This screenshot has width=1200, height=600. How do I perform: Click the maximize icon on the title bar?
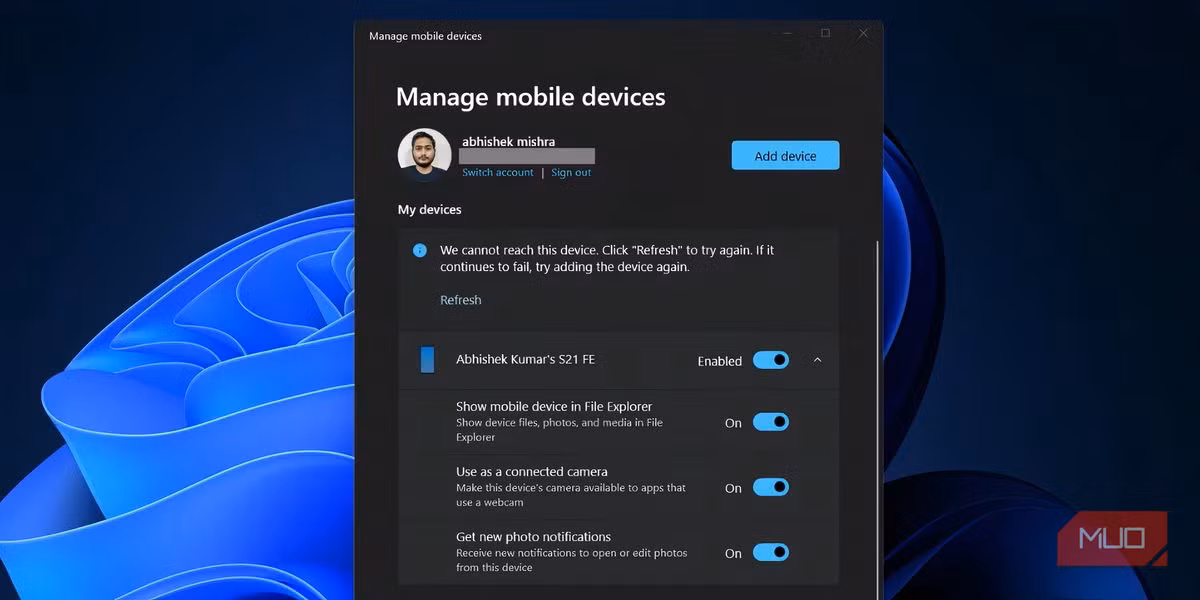[825, 32]
